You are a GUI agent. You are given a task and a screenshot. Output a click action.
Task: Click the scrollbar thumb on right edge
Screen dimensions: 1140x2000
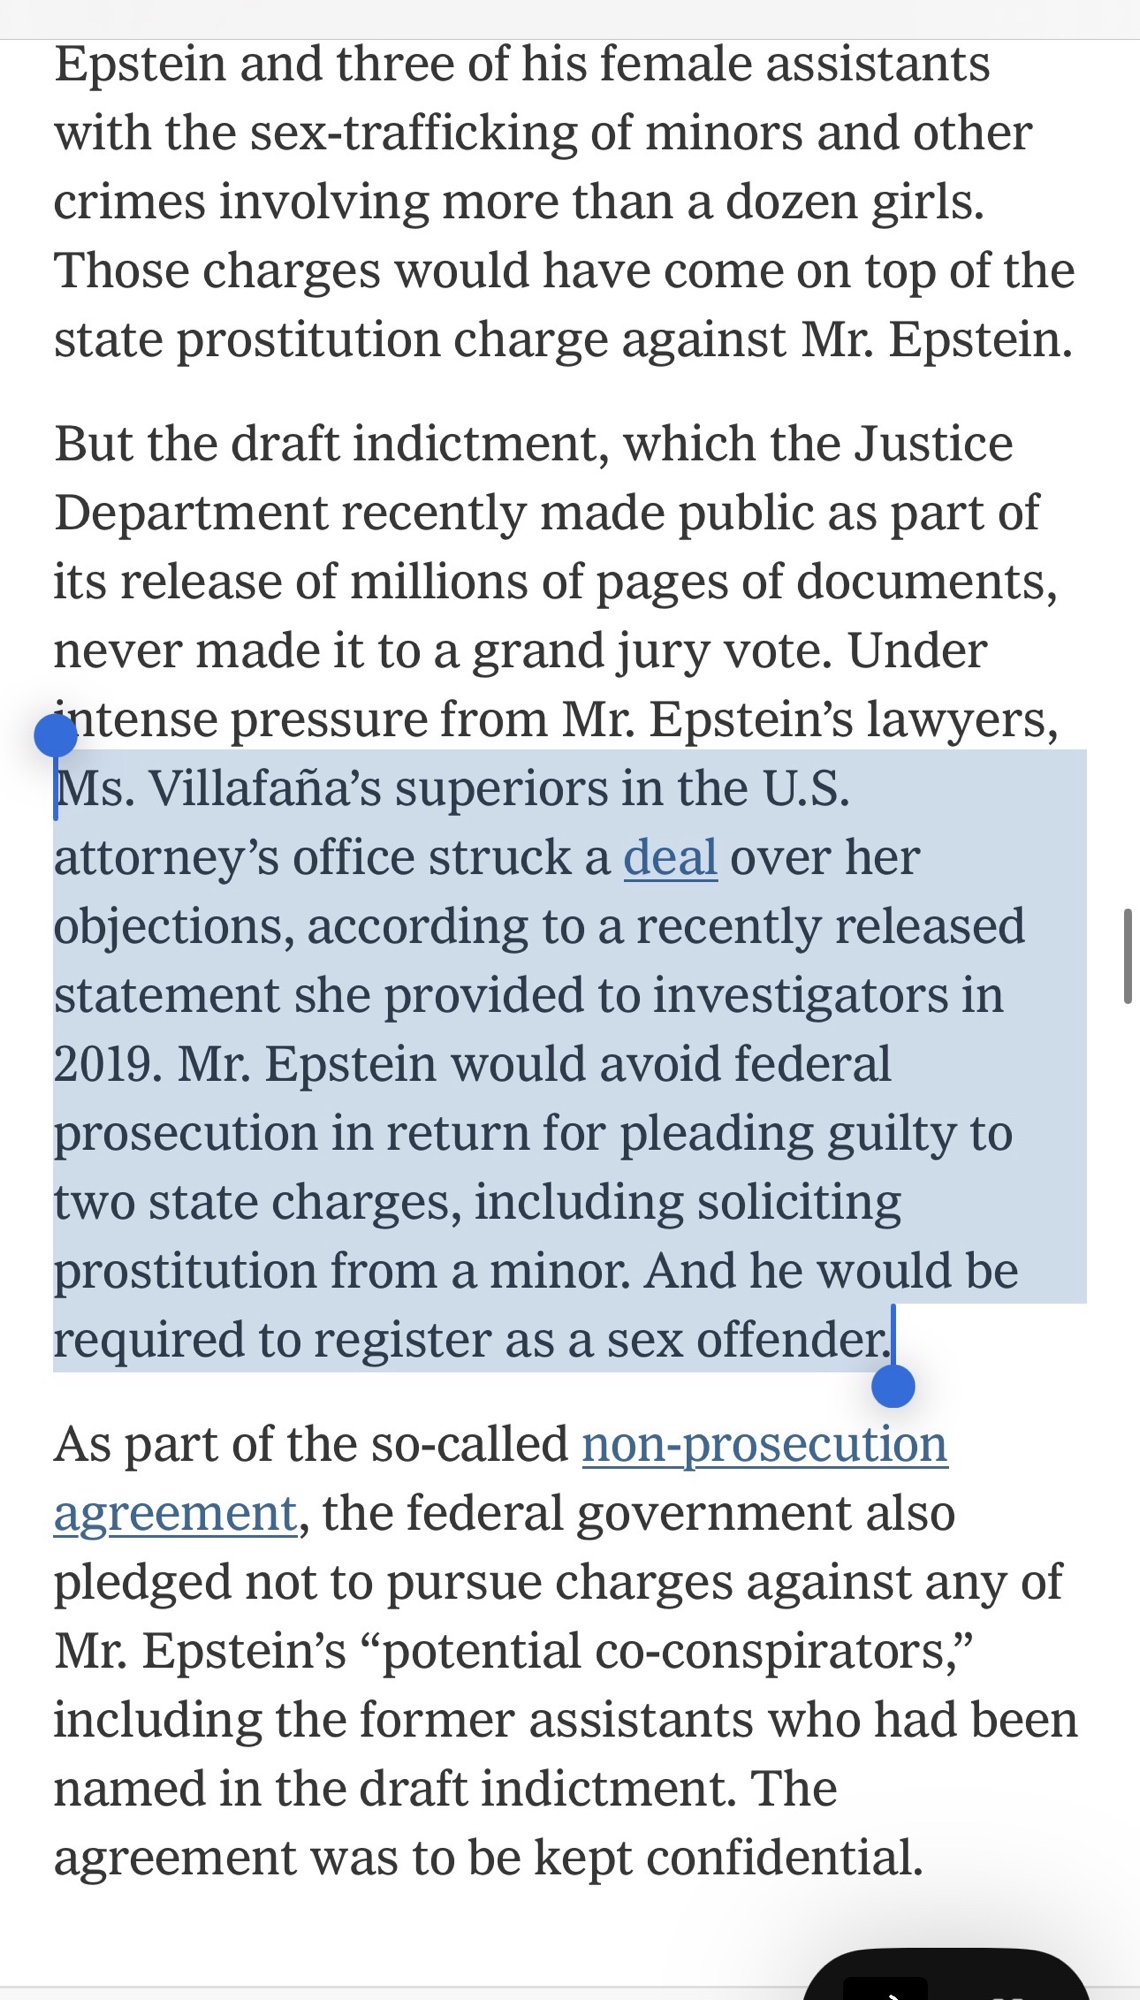click(1127, 955)
